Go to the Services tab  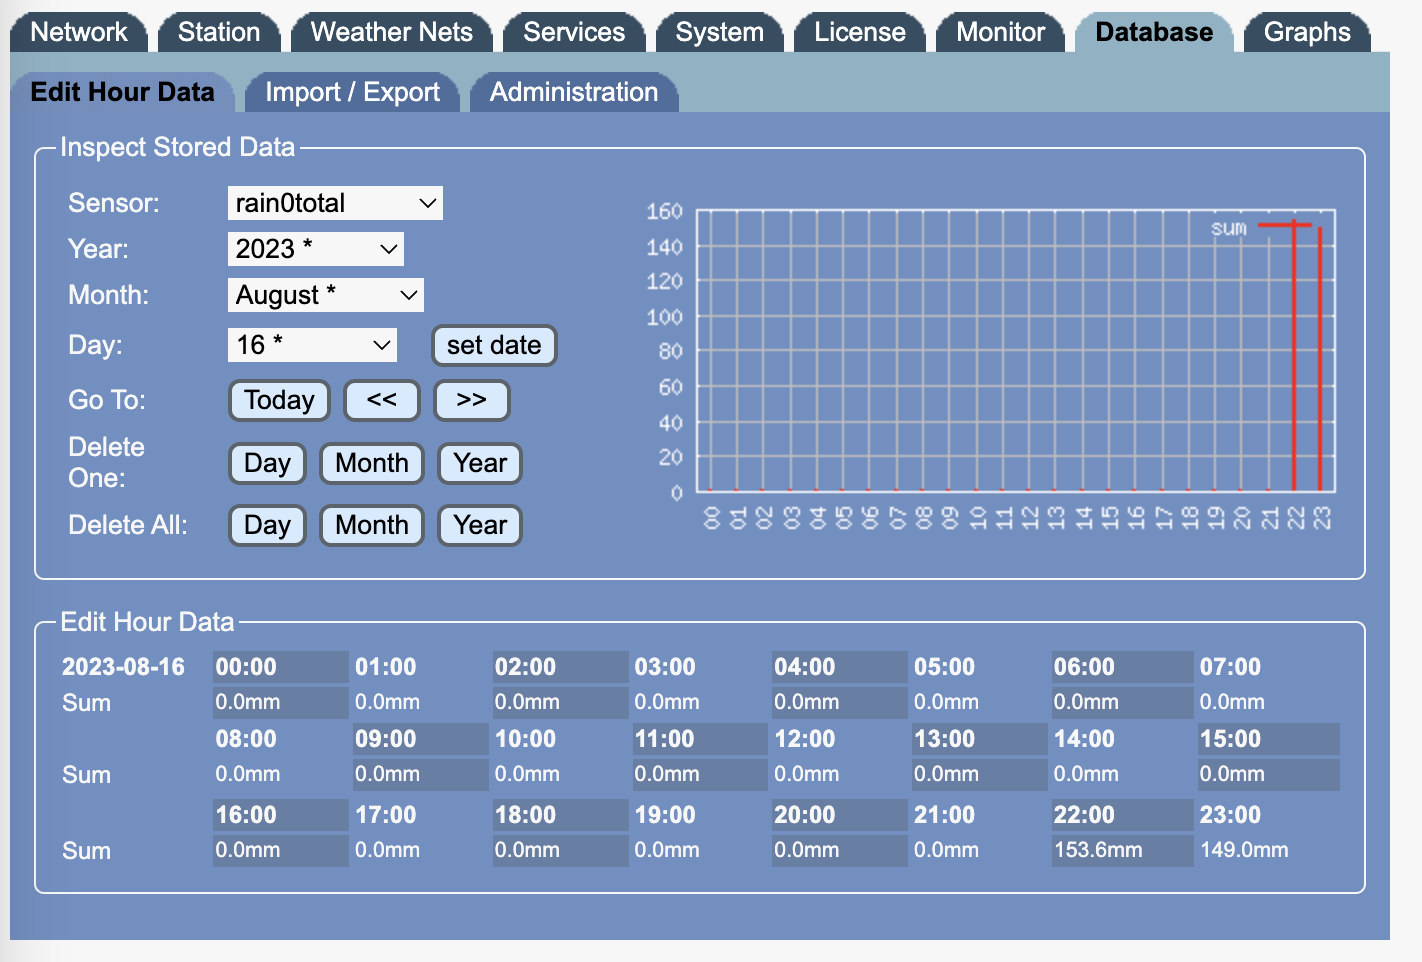click(x=574, y=32)
